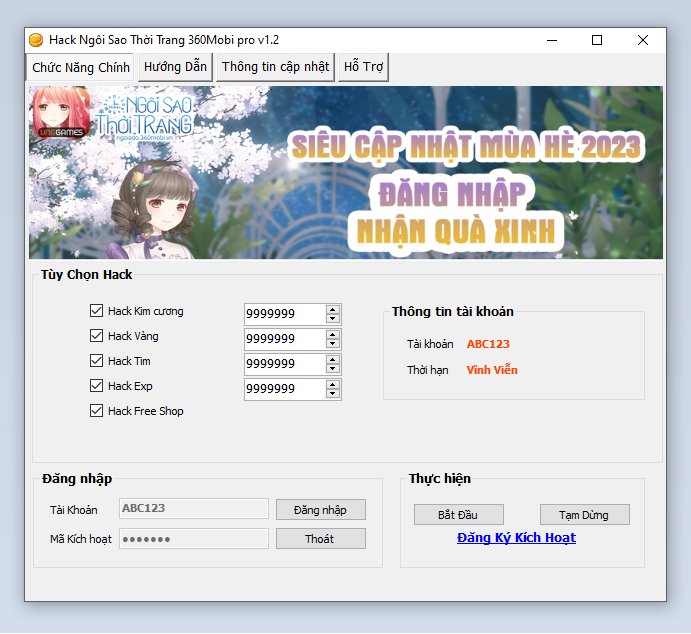
Task: Select the Hỗ Trợ tab
Action: point(364,67)
